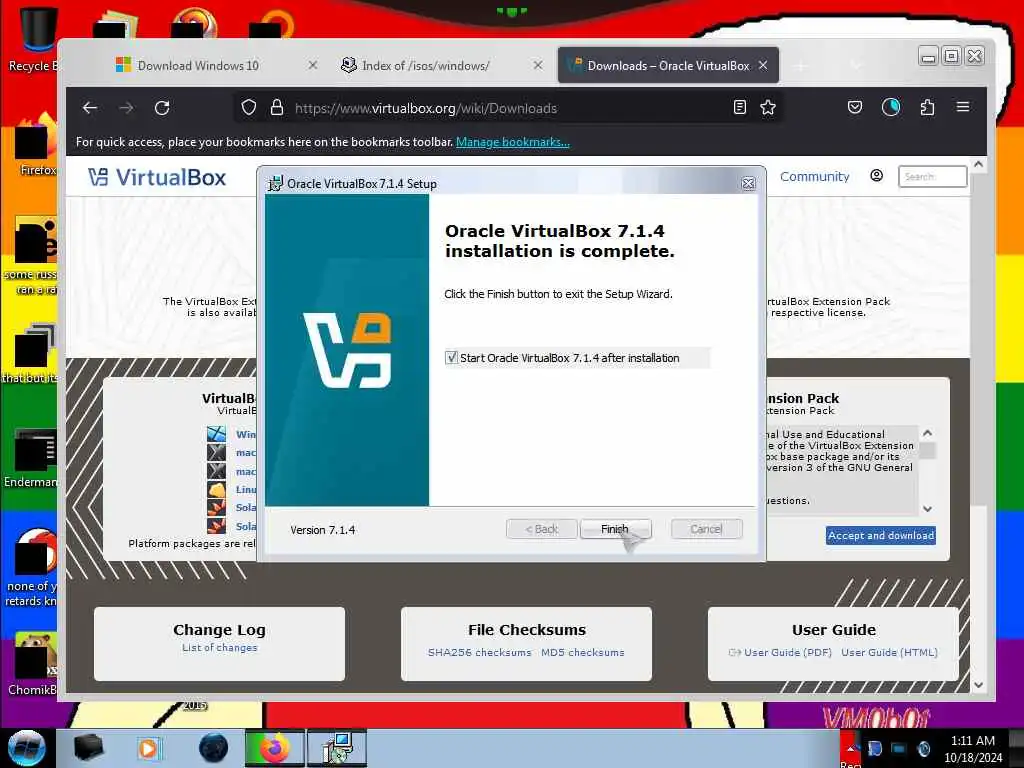This screenshot has width=1024, height=768.
Task: Reload the current page
Action: pyautogui.click(x=162, y=108)
